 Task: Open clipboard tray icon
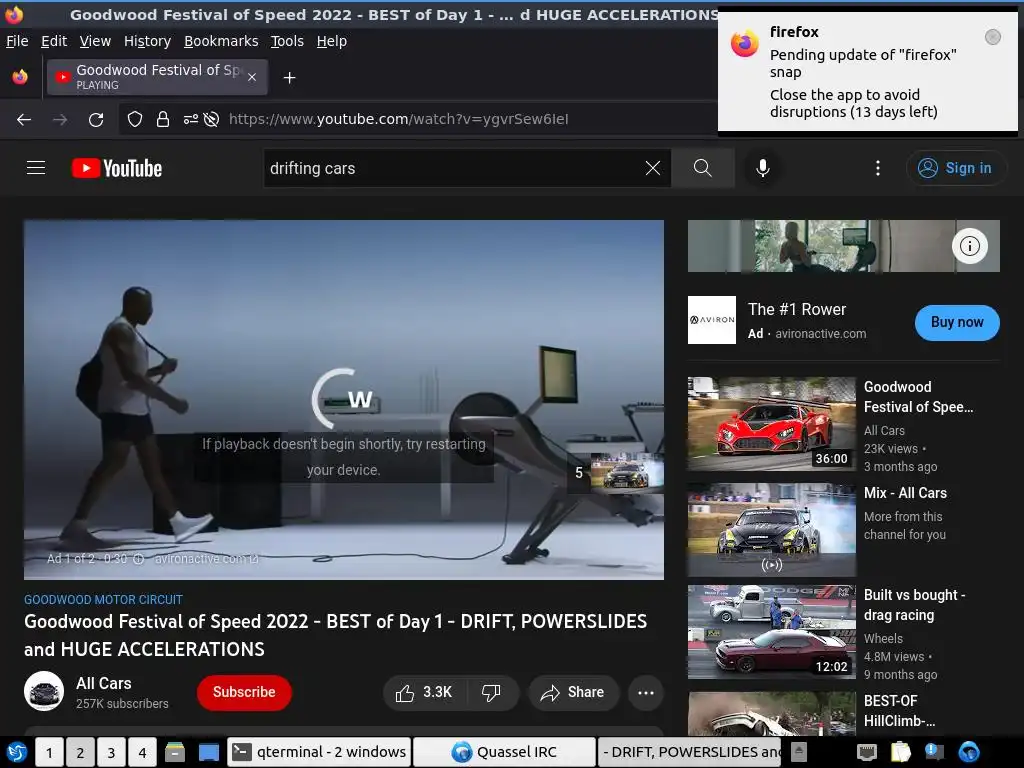[901, 752]
